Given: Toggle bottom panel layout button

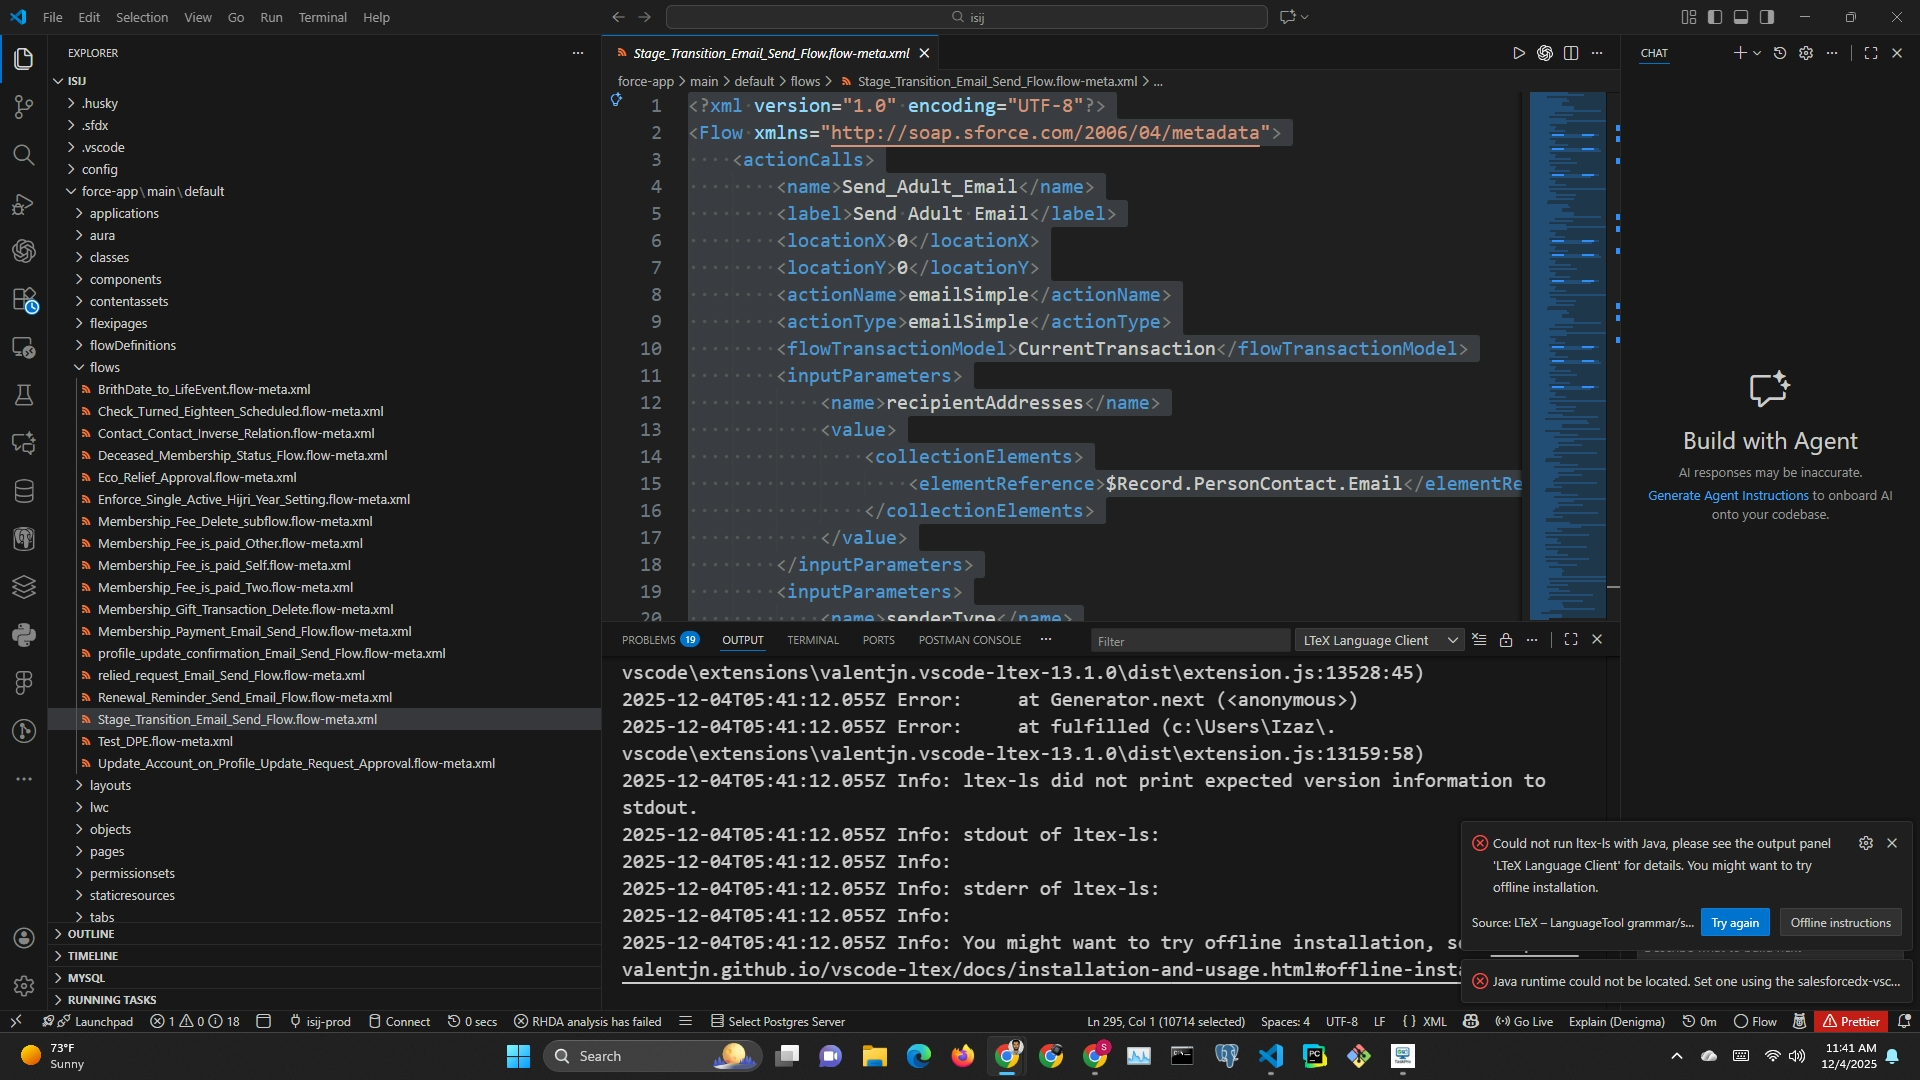Looking at the screenshot, I should [x=1741, y=17].
